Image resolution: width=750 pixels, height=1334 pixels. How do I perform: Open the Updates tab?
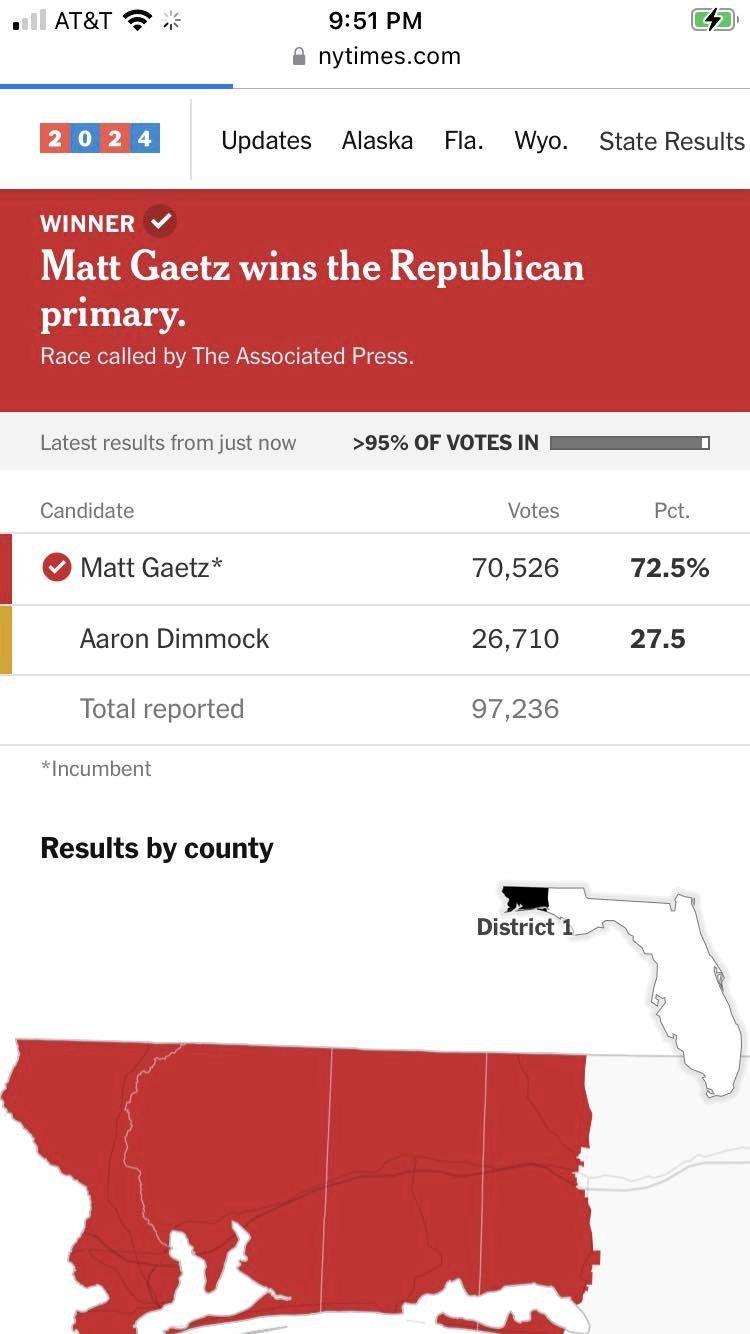click(x=266, y=141)
